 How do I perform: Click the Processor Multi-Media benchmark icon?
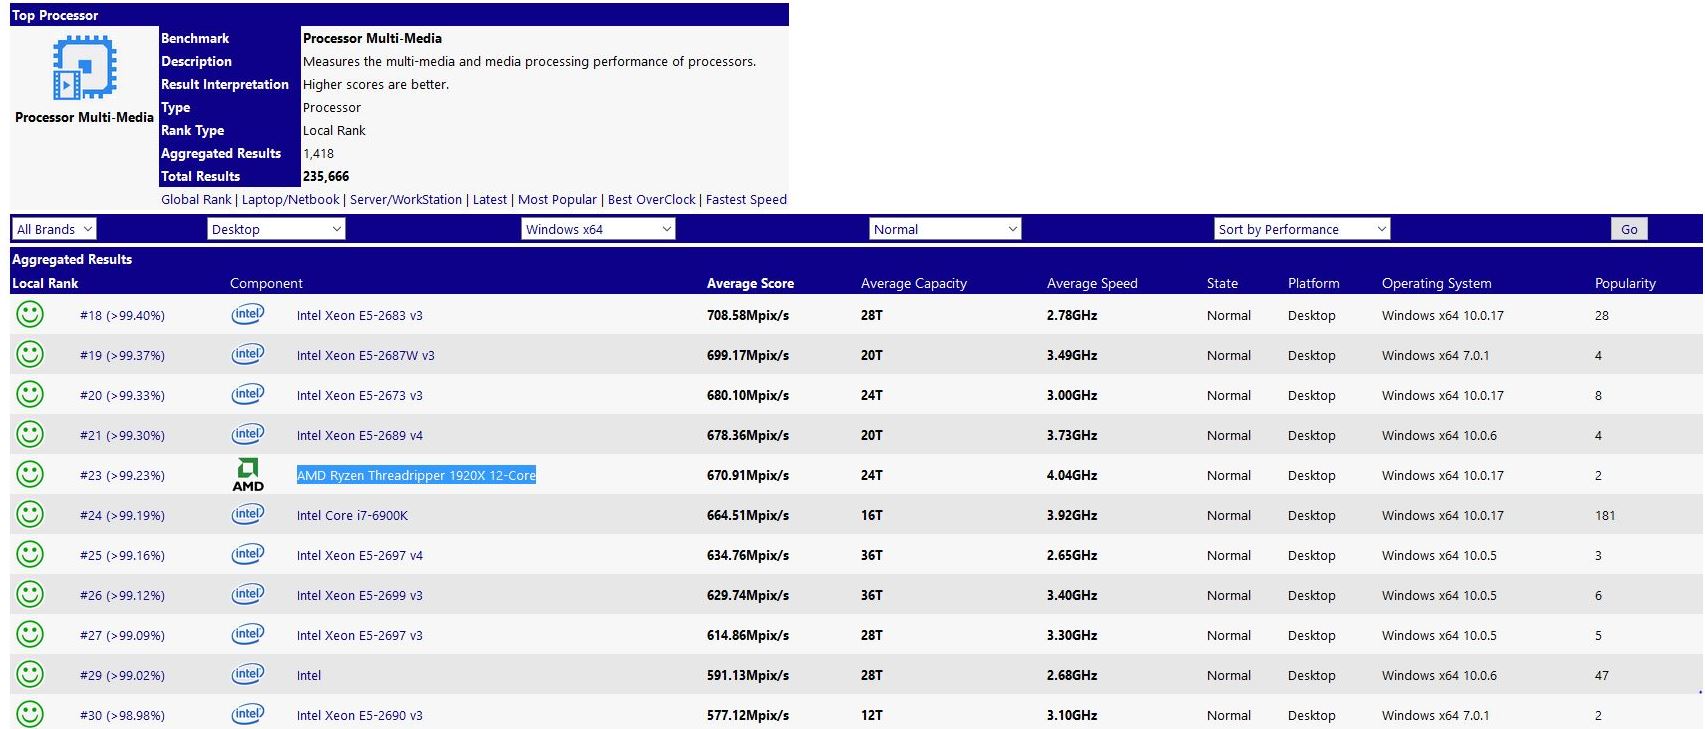tap(85, 68)
